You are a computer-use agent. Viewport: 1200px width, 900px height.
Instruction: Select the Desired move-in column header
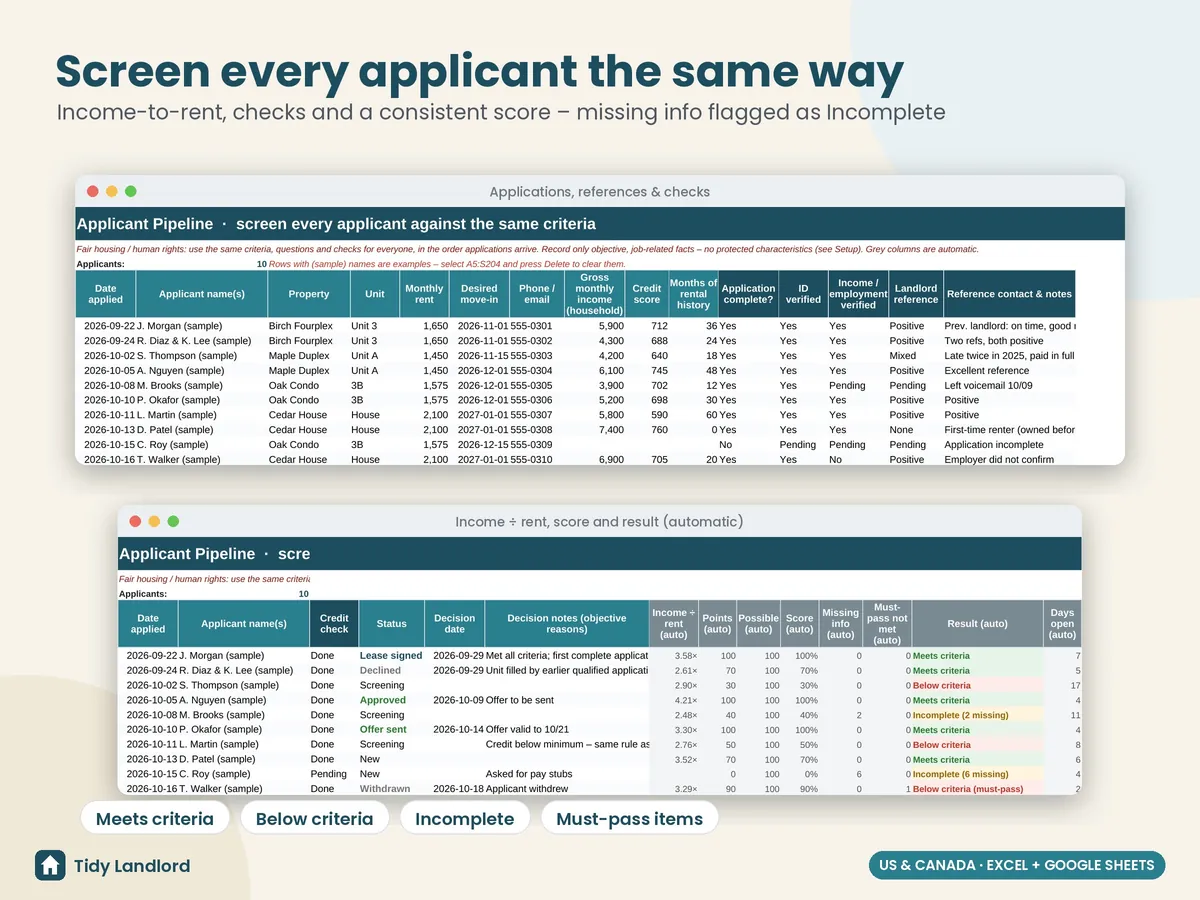479,294
